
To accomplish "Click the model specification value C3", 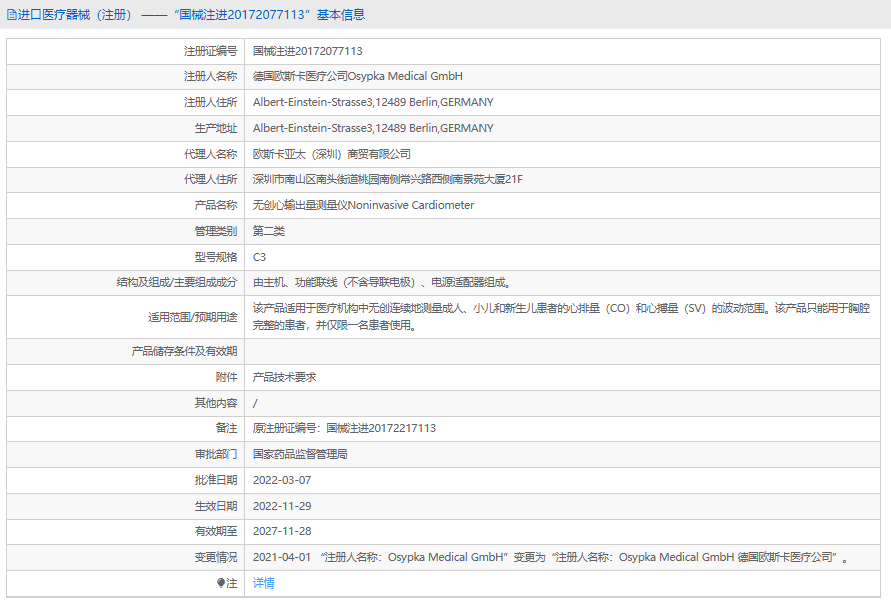I will (259, 257).
